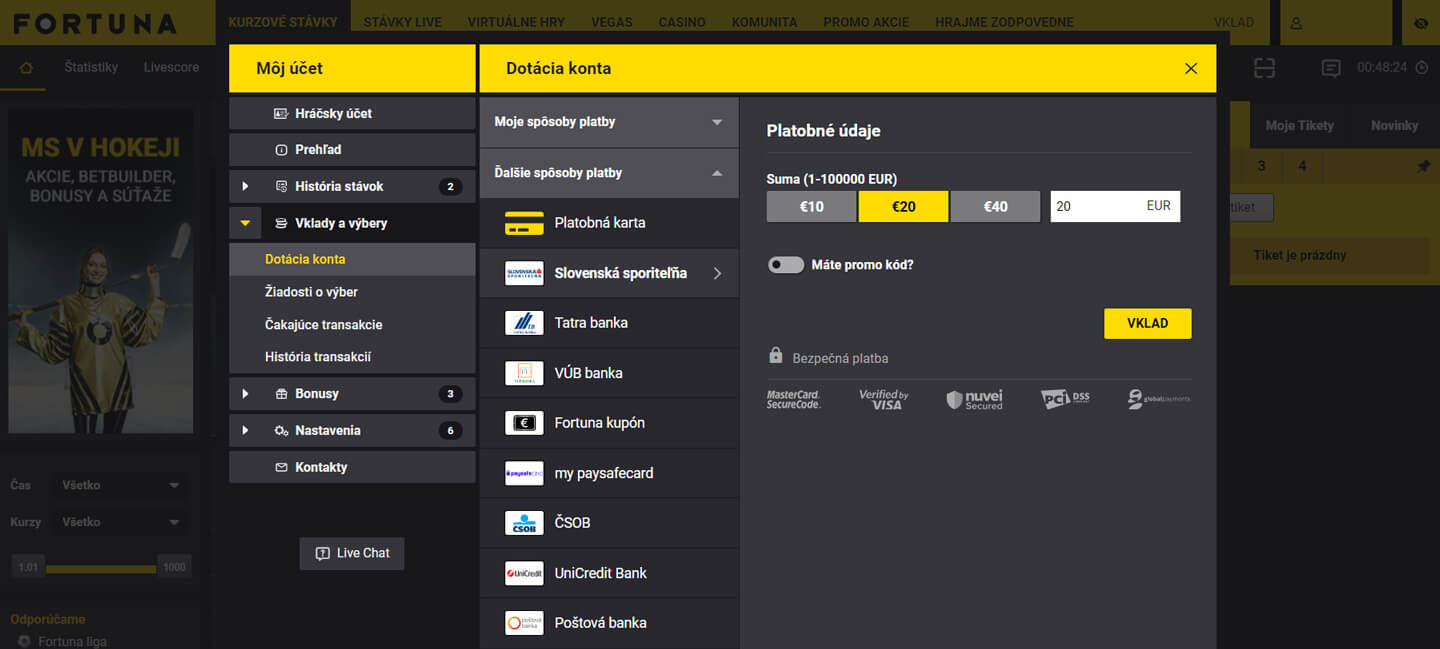Click the Fortuna logo

tap(95, 23)
